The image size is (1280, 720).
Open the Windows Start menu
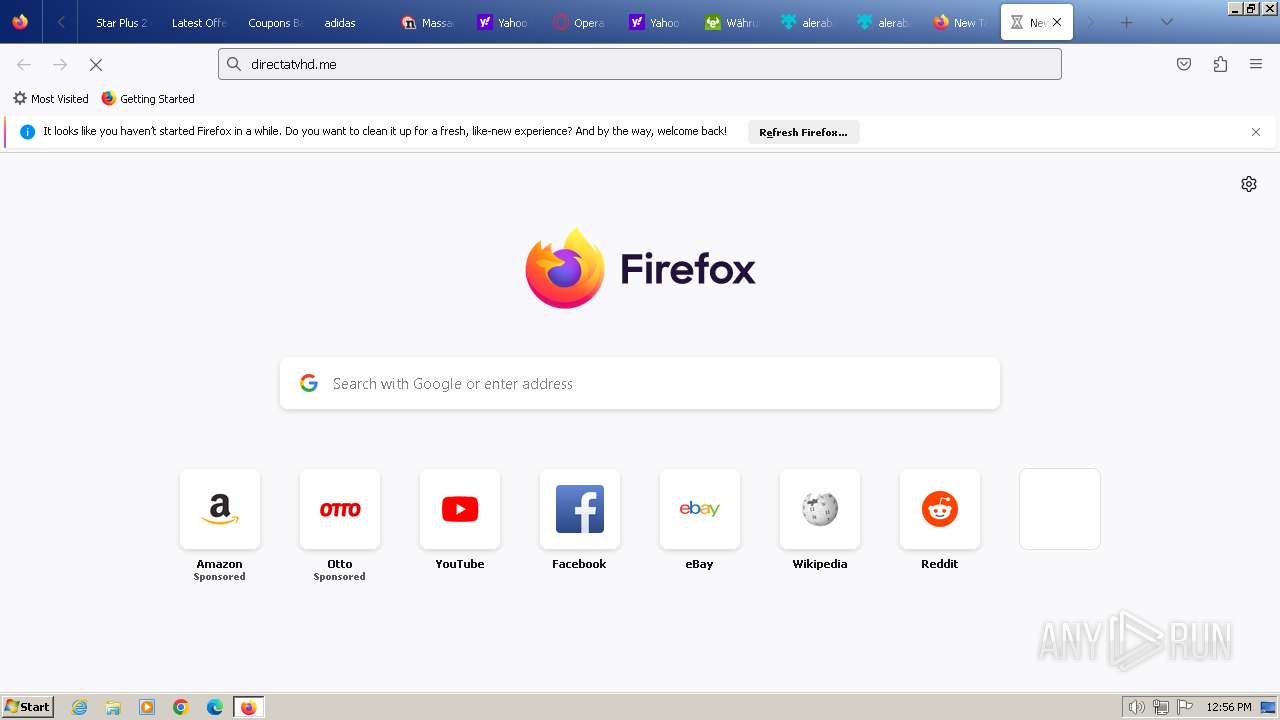click(x=28, y=707)
